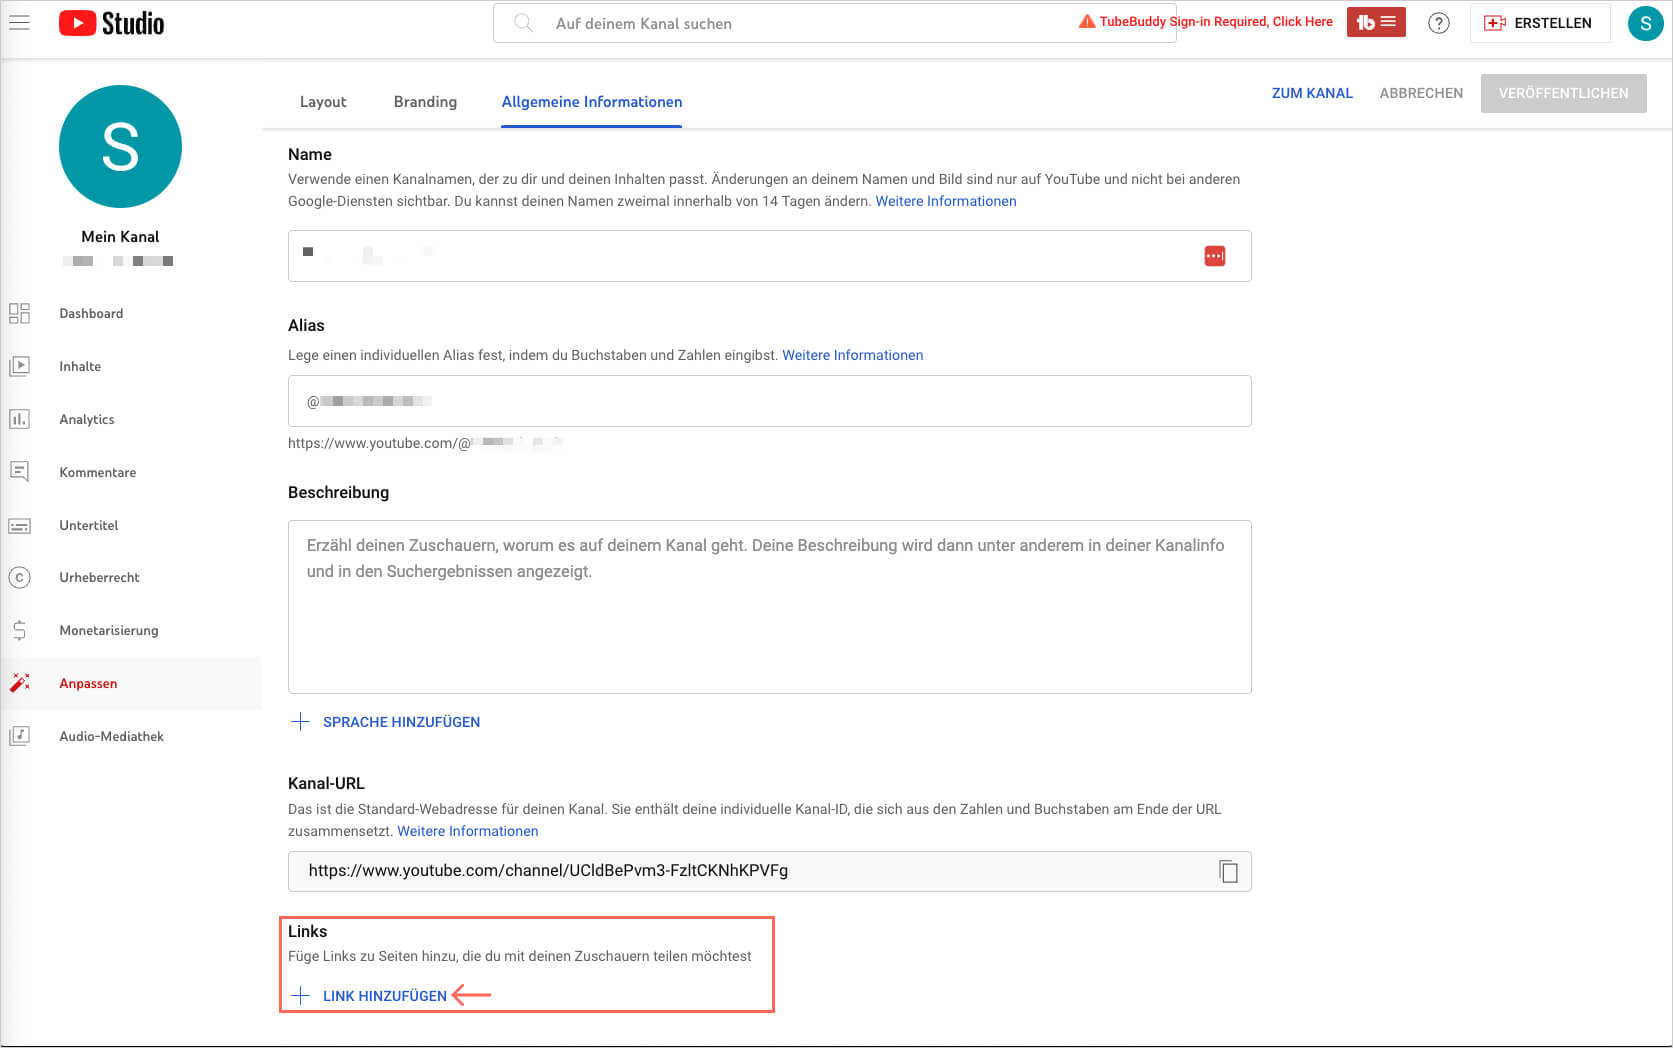This screenshot has width=1673, height=1048.
Task: Click the YouTube Studio logo
Action: point(112,23)
